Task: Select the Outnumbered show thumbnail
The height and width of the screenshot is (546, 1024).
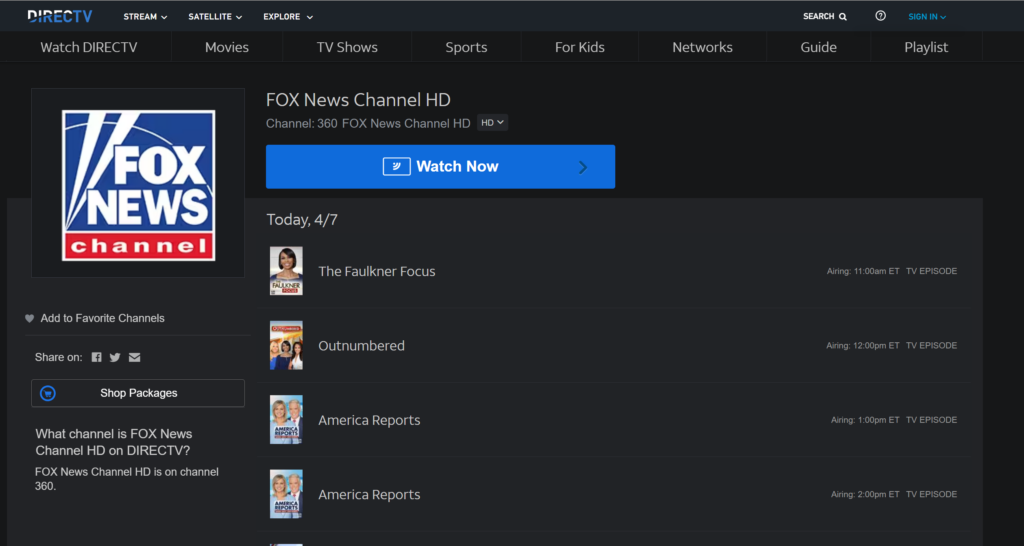Action: pos(286,345)
